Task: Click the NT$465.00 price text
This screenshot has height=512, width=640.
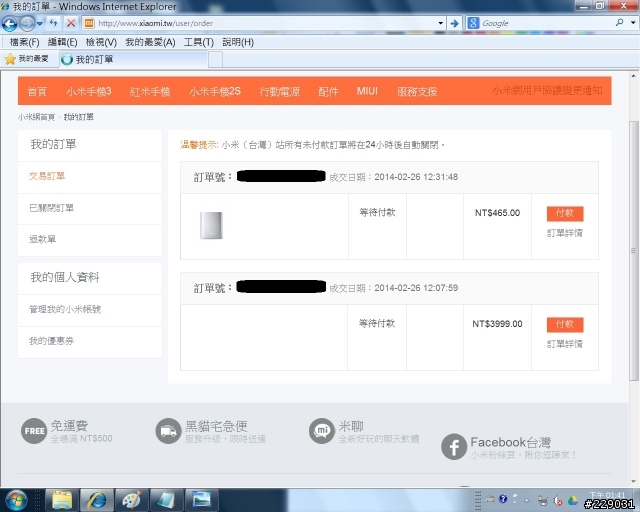Action: pyautogui.click(x=498, y=213)
